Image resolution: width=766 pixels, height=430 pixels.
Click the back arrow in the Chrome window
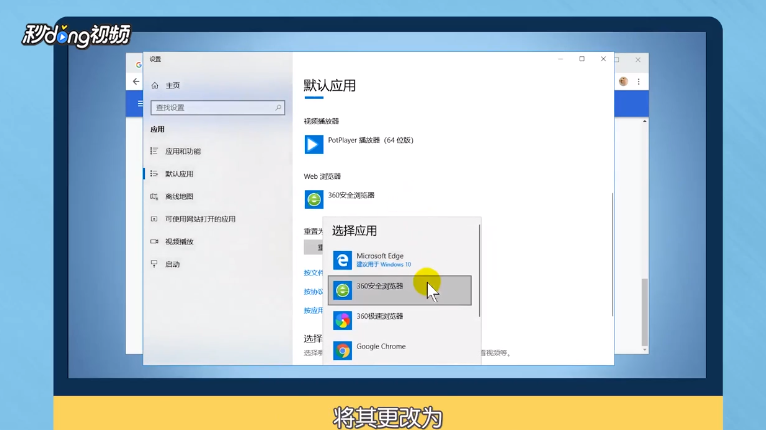(x=136, y=82)
